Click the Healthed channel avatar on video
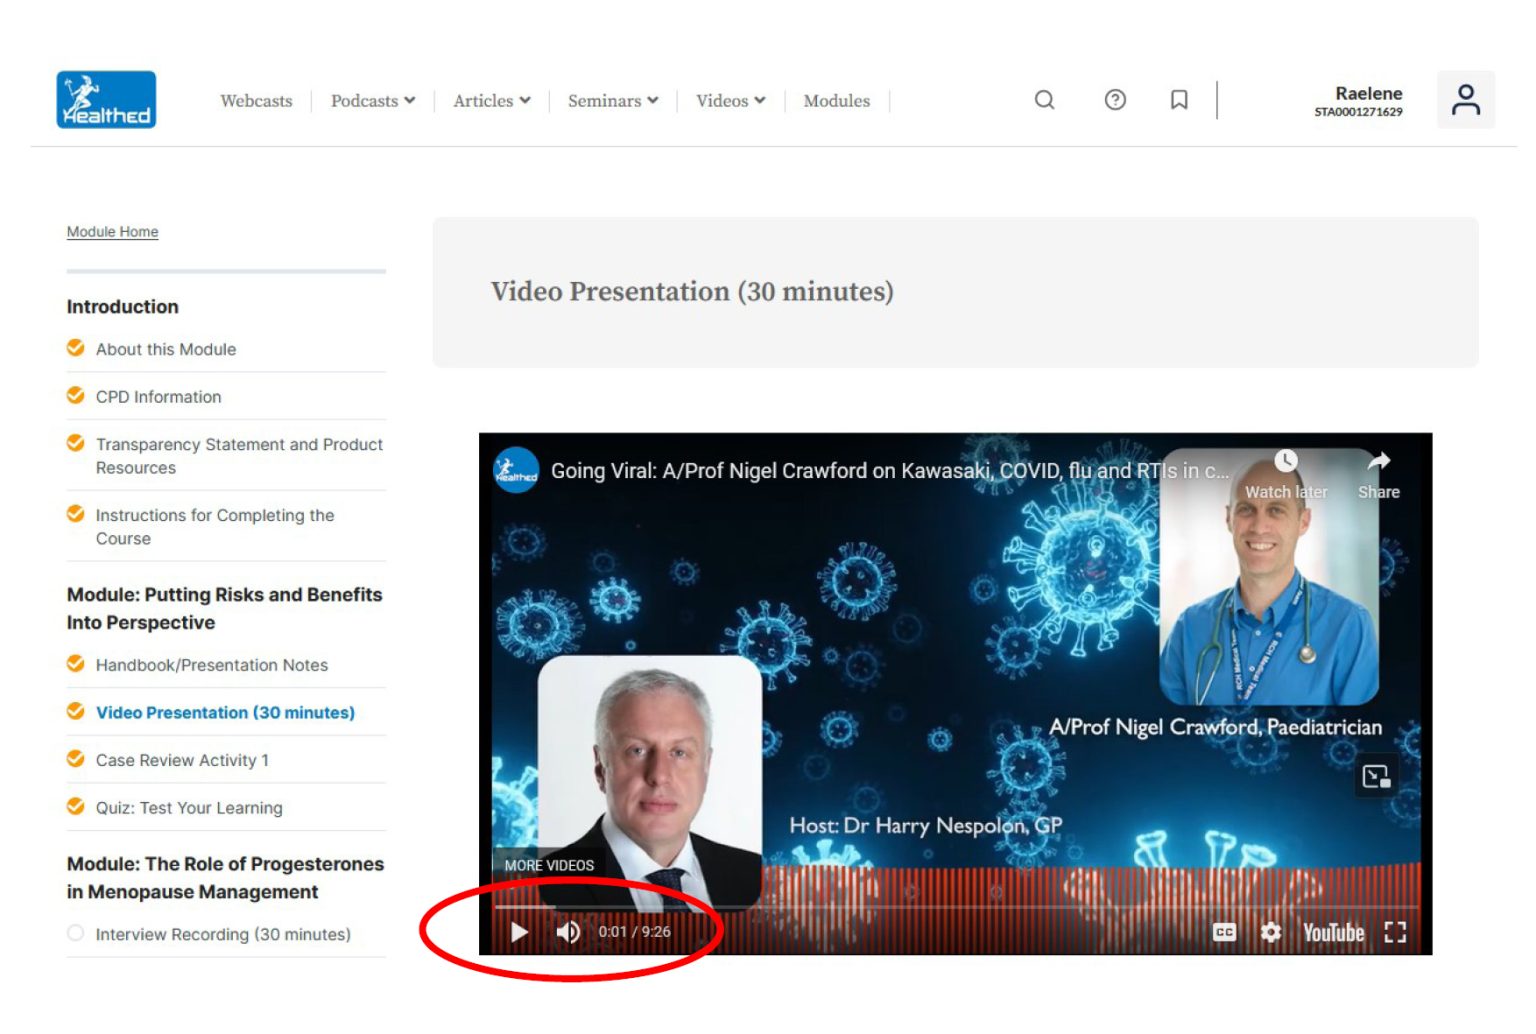 click(x=516, y=470)
